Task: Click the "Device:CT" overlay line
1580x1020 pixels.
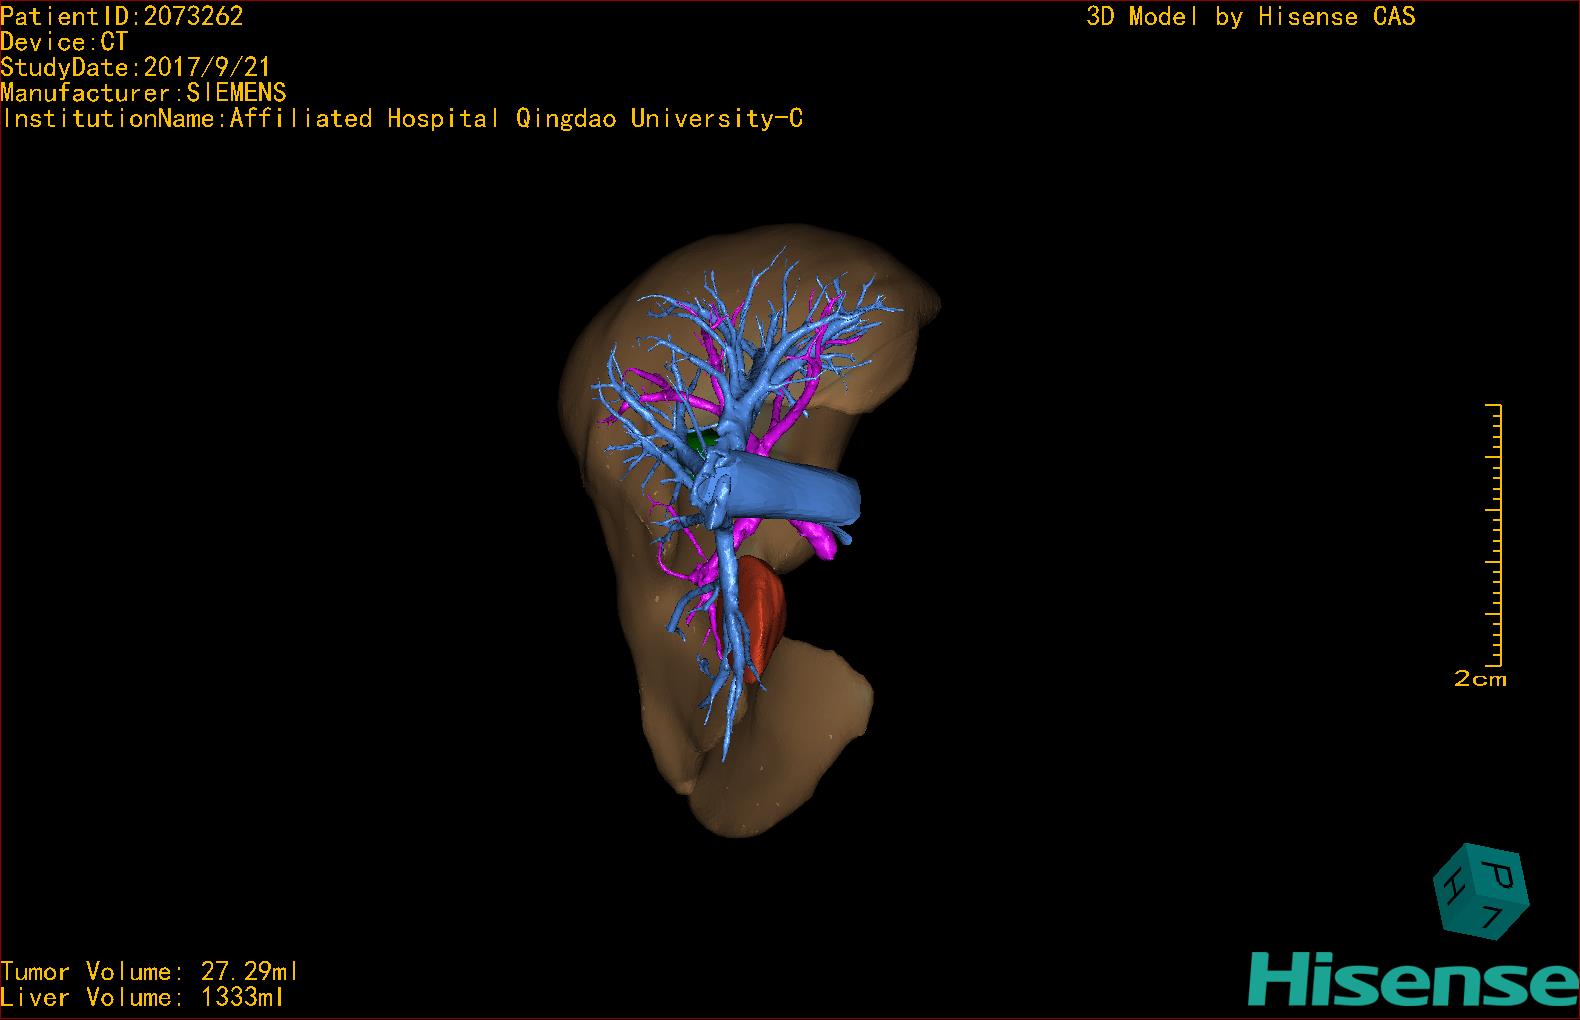Action: (64, 42)
